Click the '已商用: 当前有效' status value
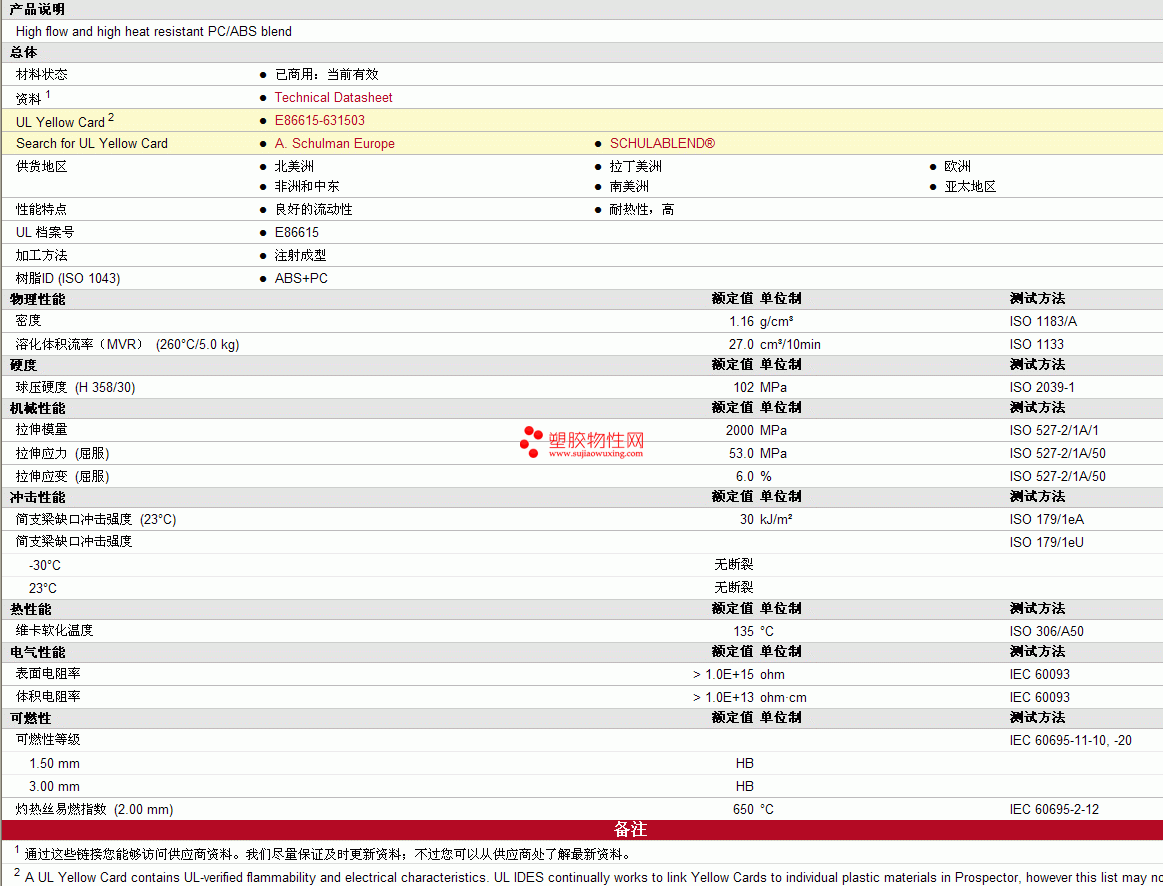The width and height of the screenshot is (1163, 886). pos(326,74)
